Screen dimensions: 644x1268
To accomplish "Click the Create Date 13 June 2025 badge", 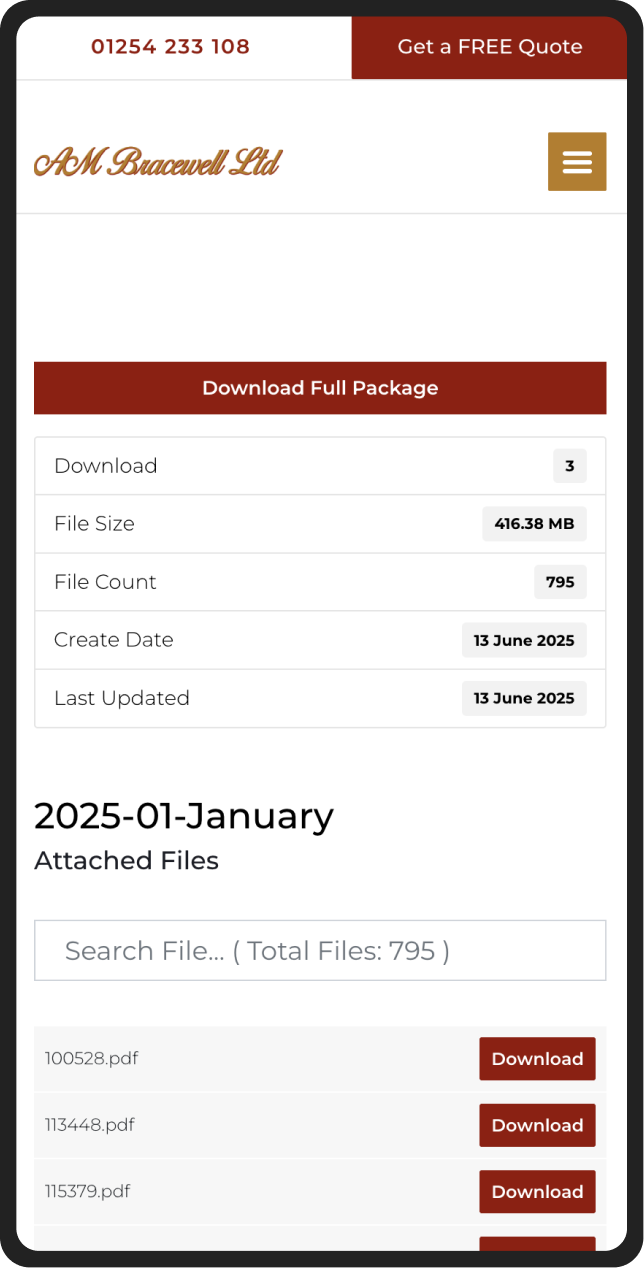I will click(x=524, y=640).
